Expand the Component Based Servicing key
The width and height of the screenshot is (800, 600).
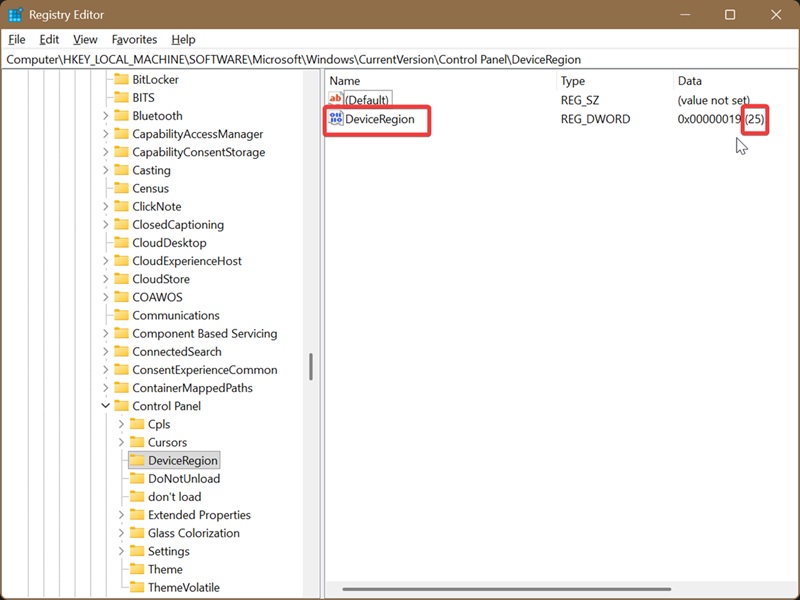(106, 333)
